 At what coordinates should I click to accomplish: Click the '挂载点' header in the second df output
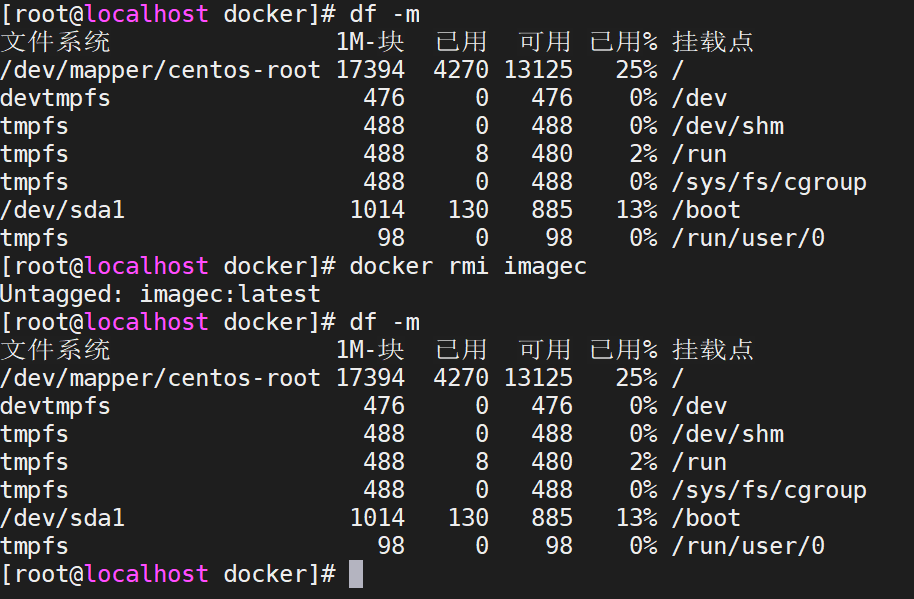click(x=712, y=350)
